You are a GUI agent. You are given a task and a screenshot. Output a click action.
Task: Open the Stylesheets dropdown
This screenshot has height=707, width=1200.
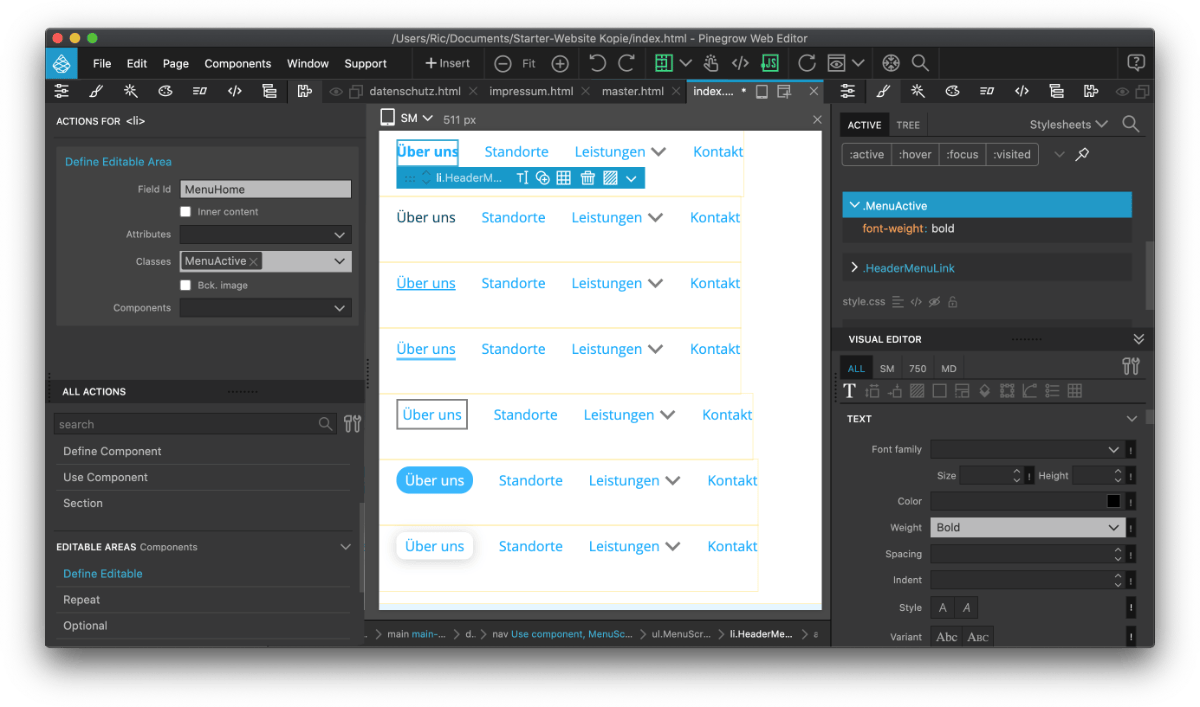tap(1069, 125)
